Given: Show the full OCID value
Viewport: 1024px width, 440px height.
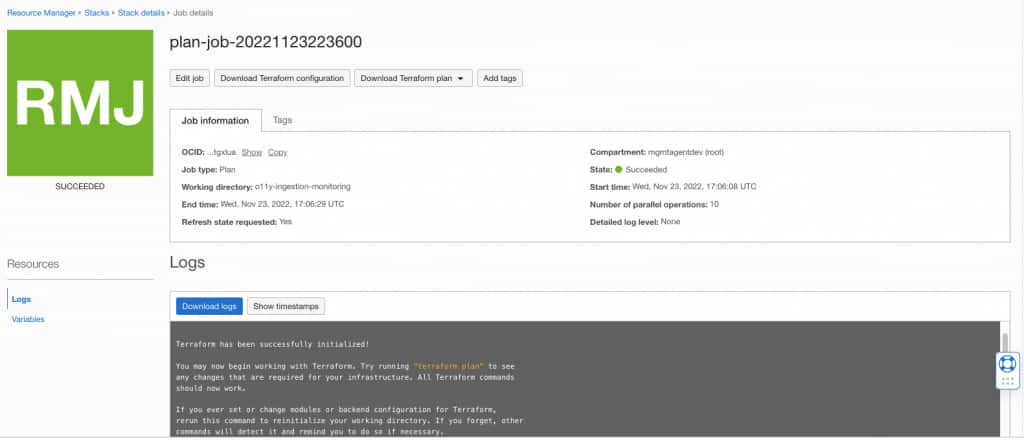Looking at the screenshot, I should tap(251, 152).
